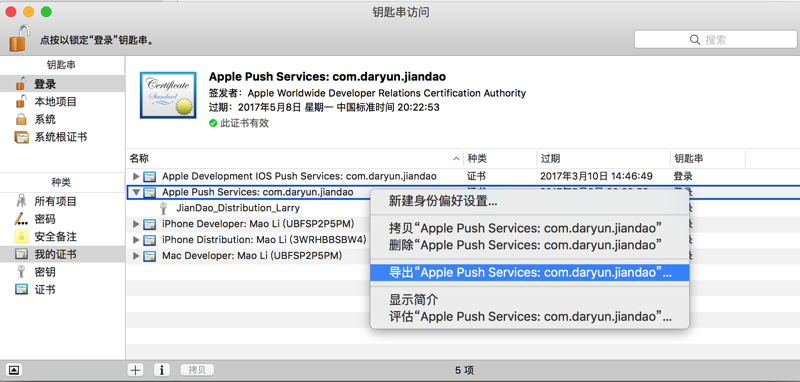The height and width of the screenshot is (382, 800).
Task: Click the padlock icon beside 本地项目
Action: pyautogui.click(x=21, y=101)
